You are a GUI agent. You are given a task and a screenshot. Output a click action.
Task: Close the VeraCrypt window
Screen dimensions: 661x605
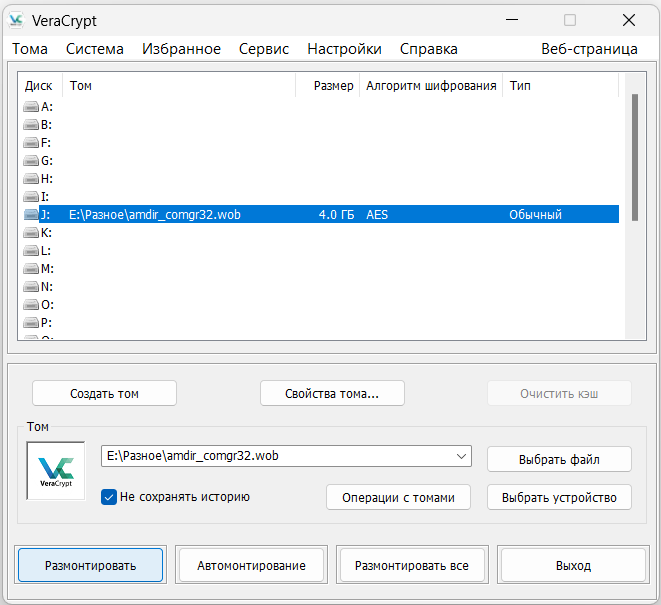[629, 20]
